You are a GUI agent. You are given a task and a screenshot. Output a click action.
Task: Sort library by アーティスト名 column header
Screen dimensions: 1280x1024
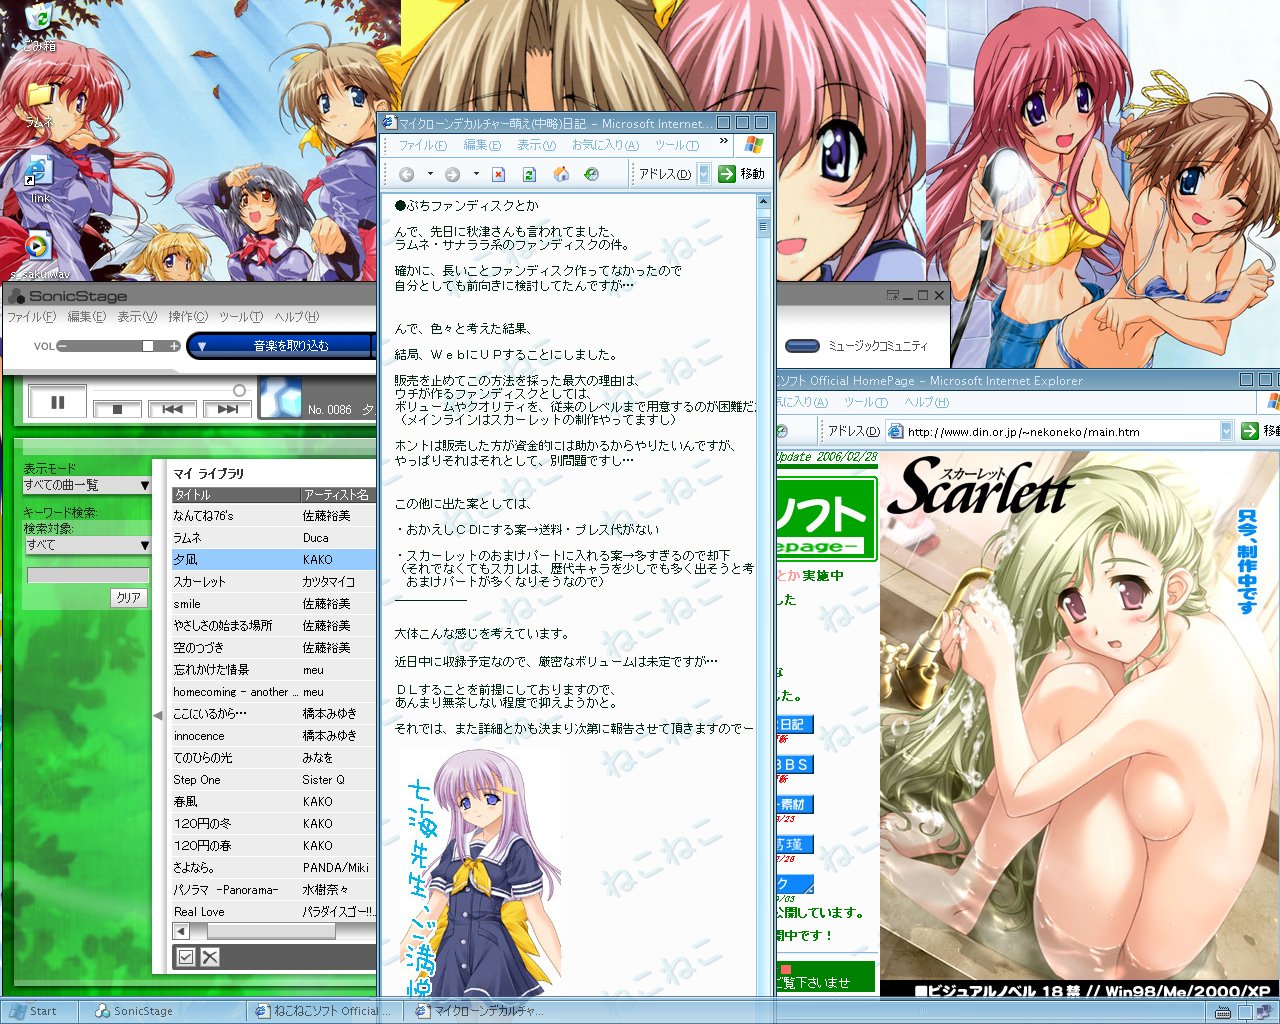pyautogui.click(x=338, y=495)
